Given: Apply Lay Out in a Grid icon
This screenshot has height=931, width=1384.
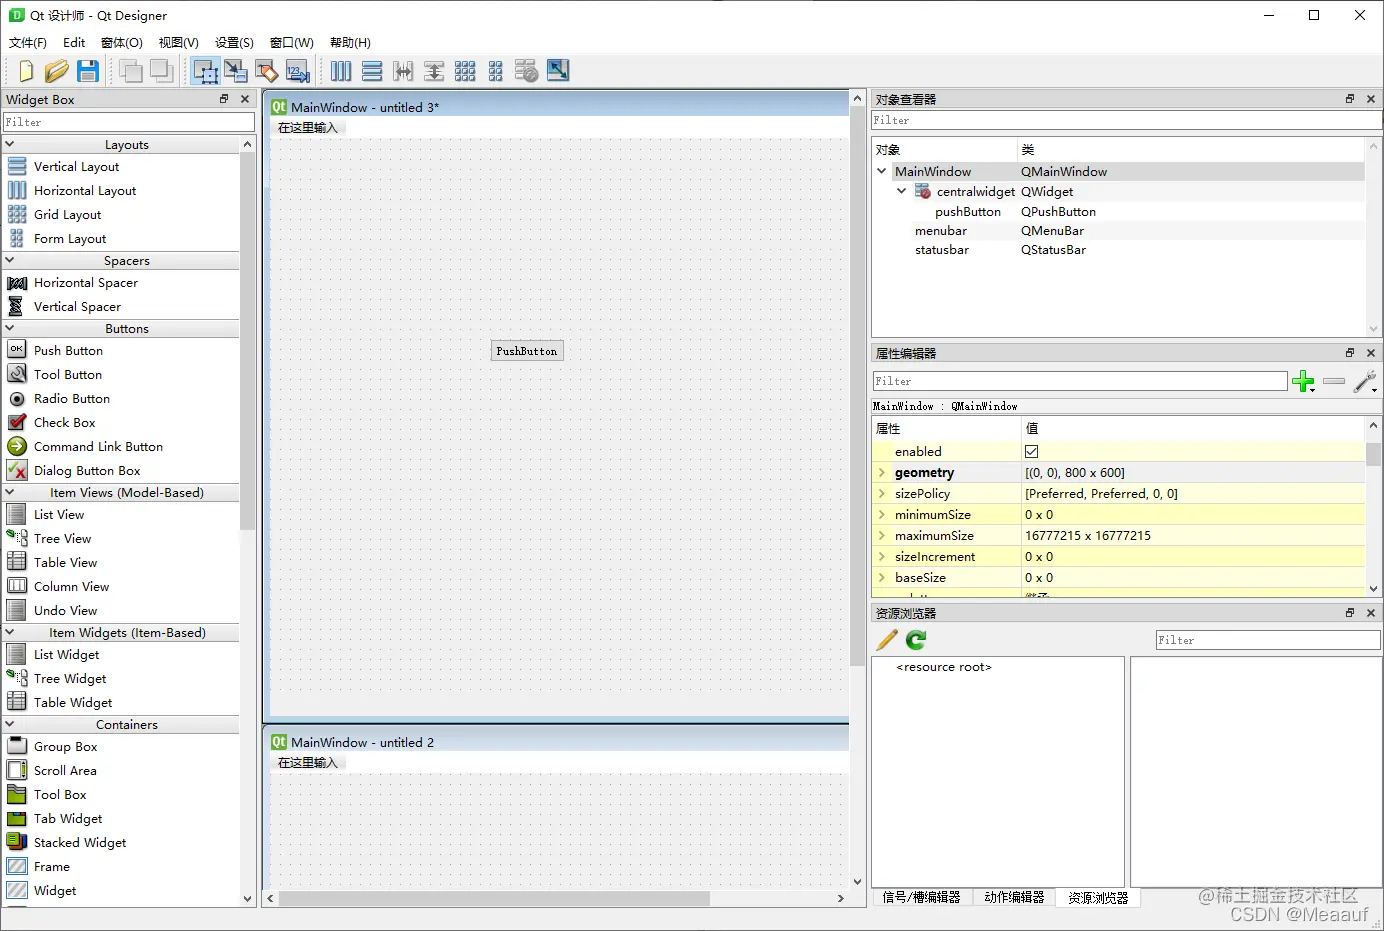Looking at the screenshot, I should point(465,71).
